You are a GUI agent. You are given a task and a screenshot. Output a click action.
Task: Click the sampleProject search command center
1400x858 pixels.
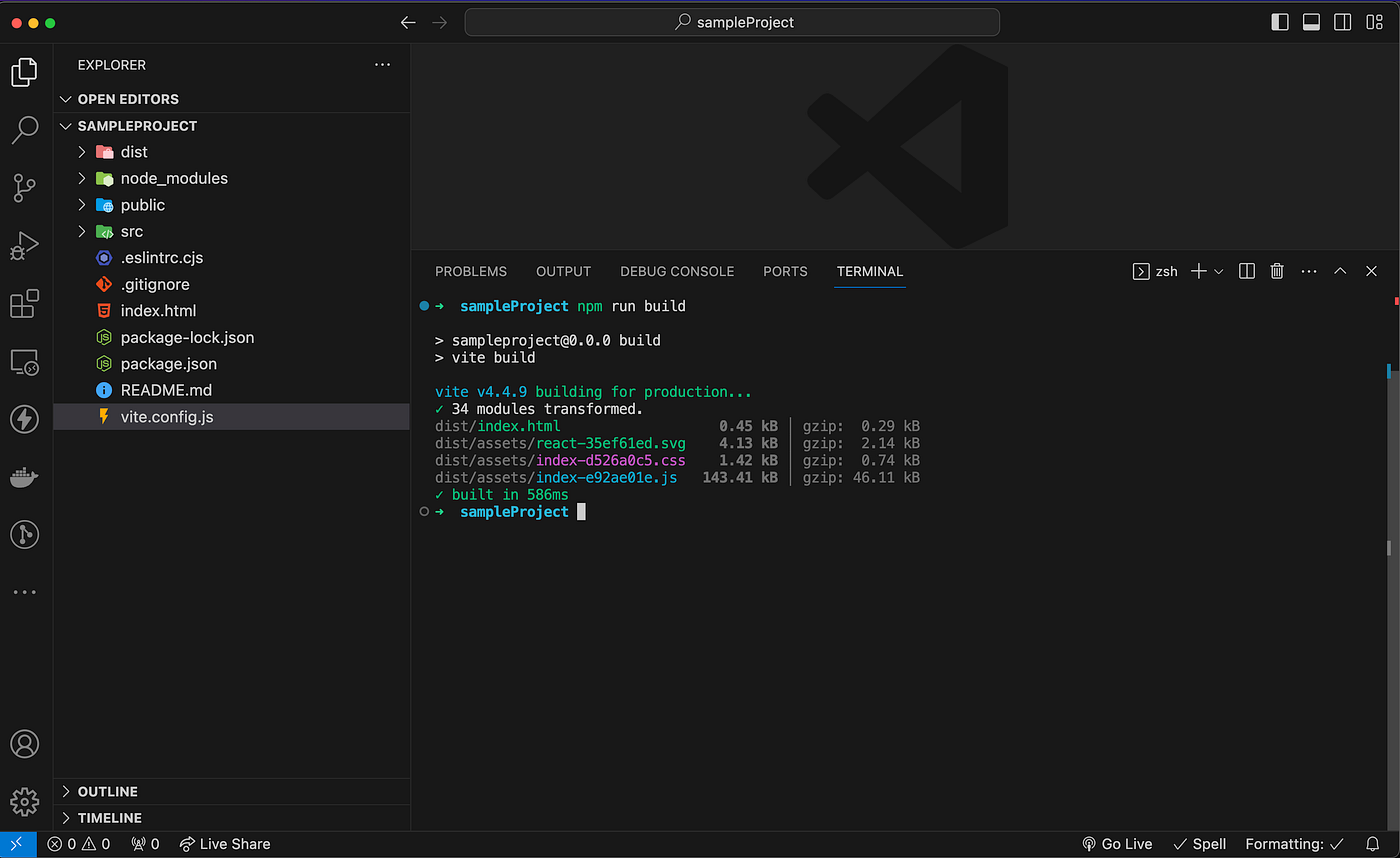tap(732, 22)
